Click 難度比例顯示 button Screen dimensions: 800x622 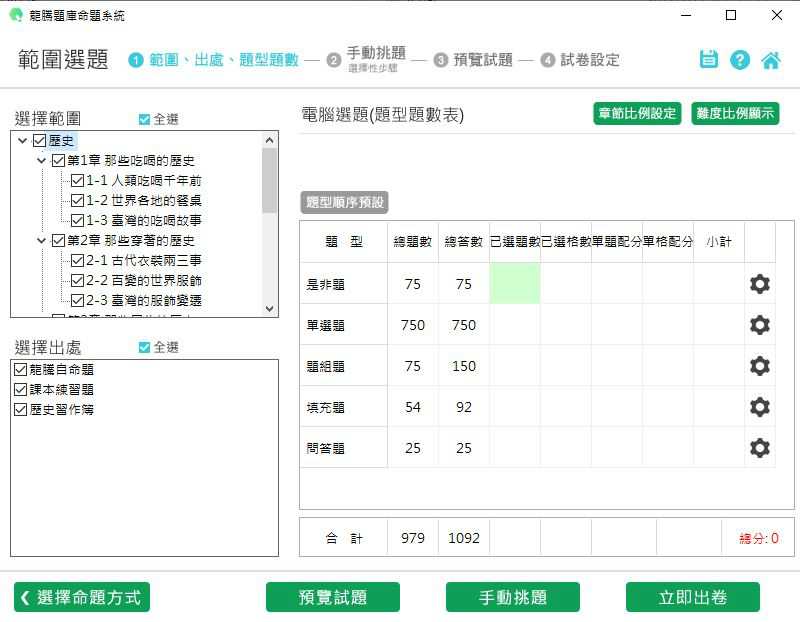pos(735,113)
